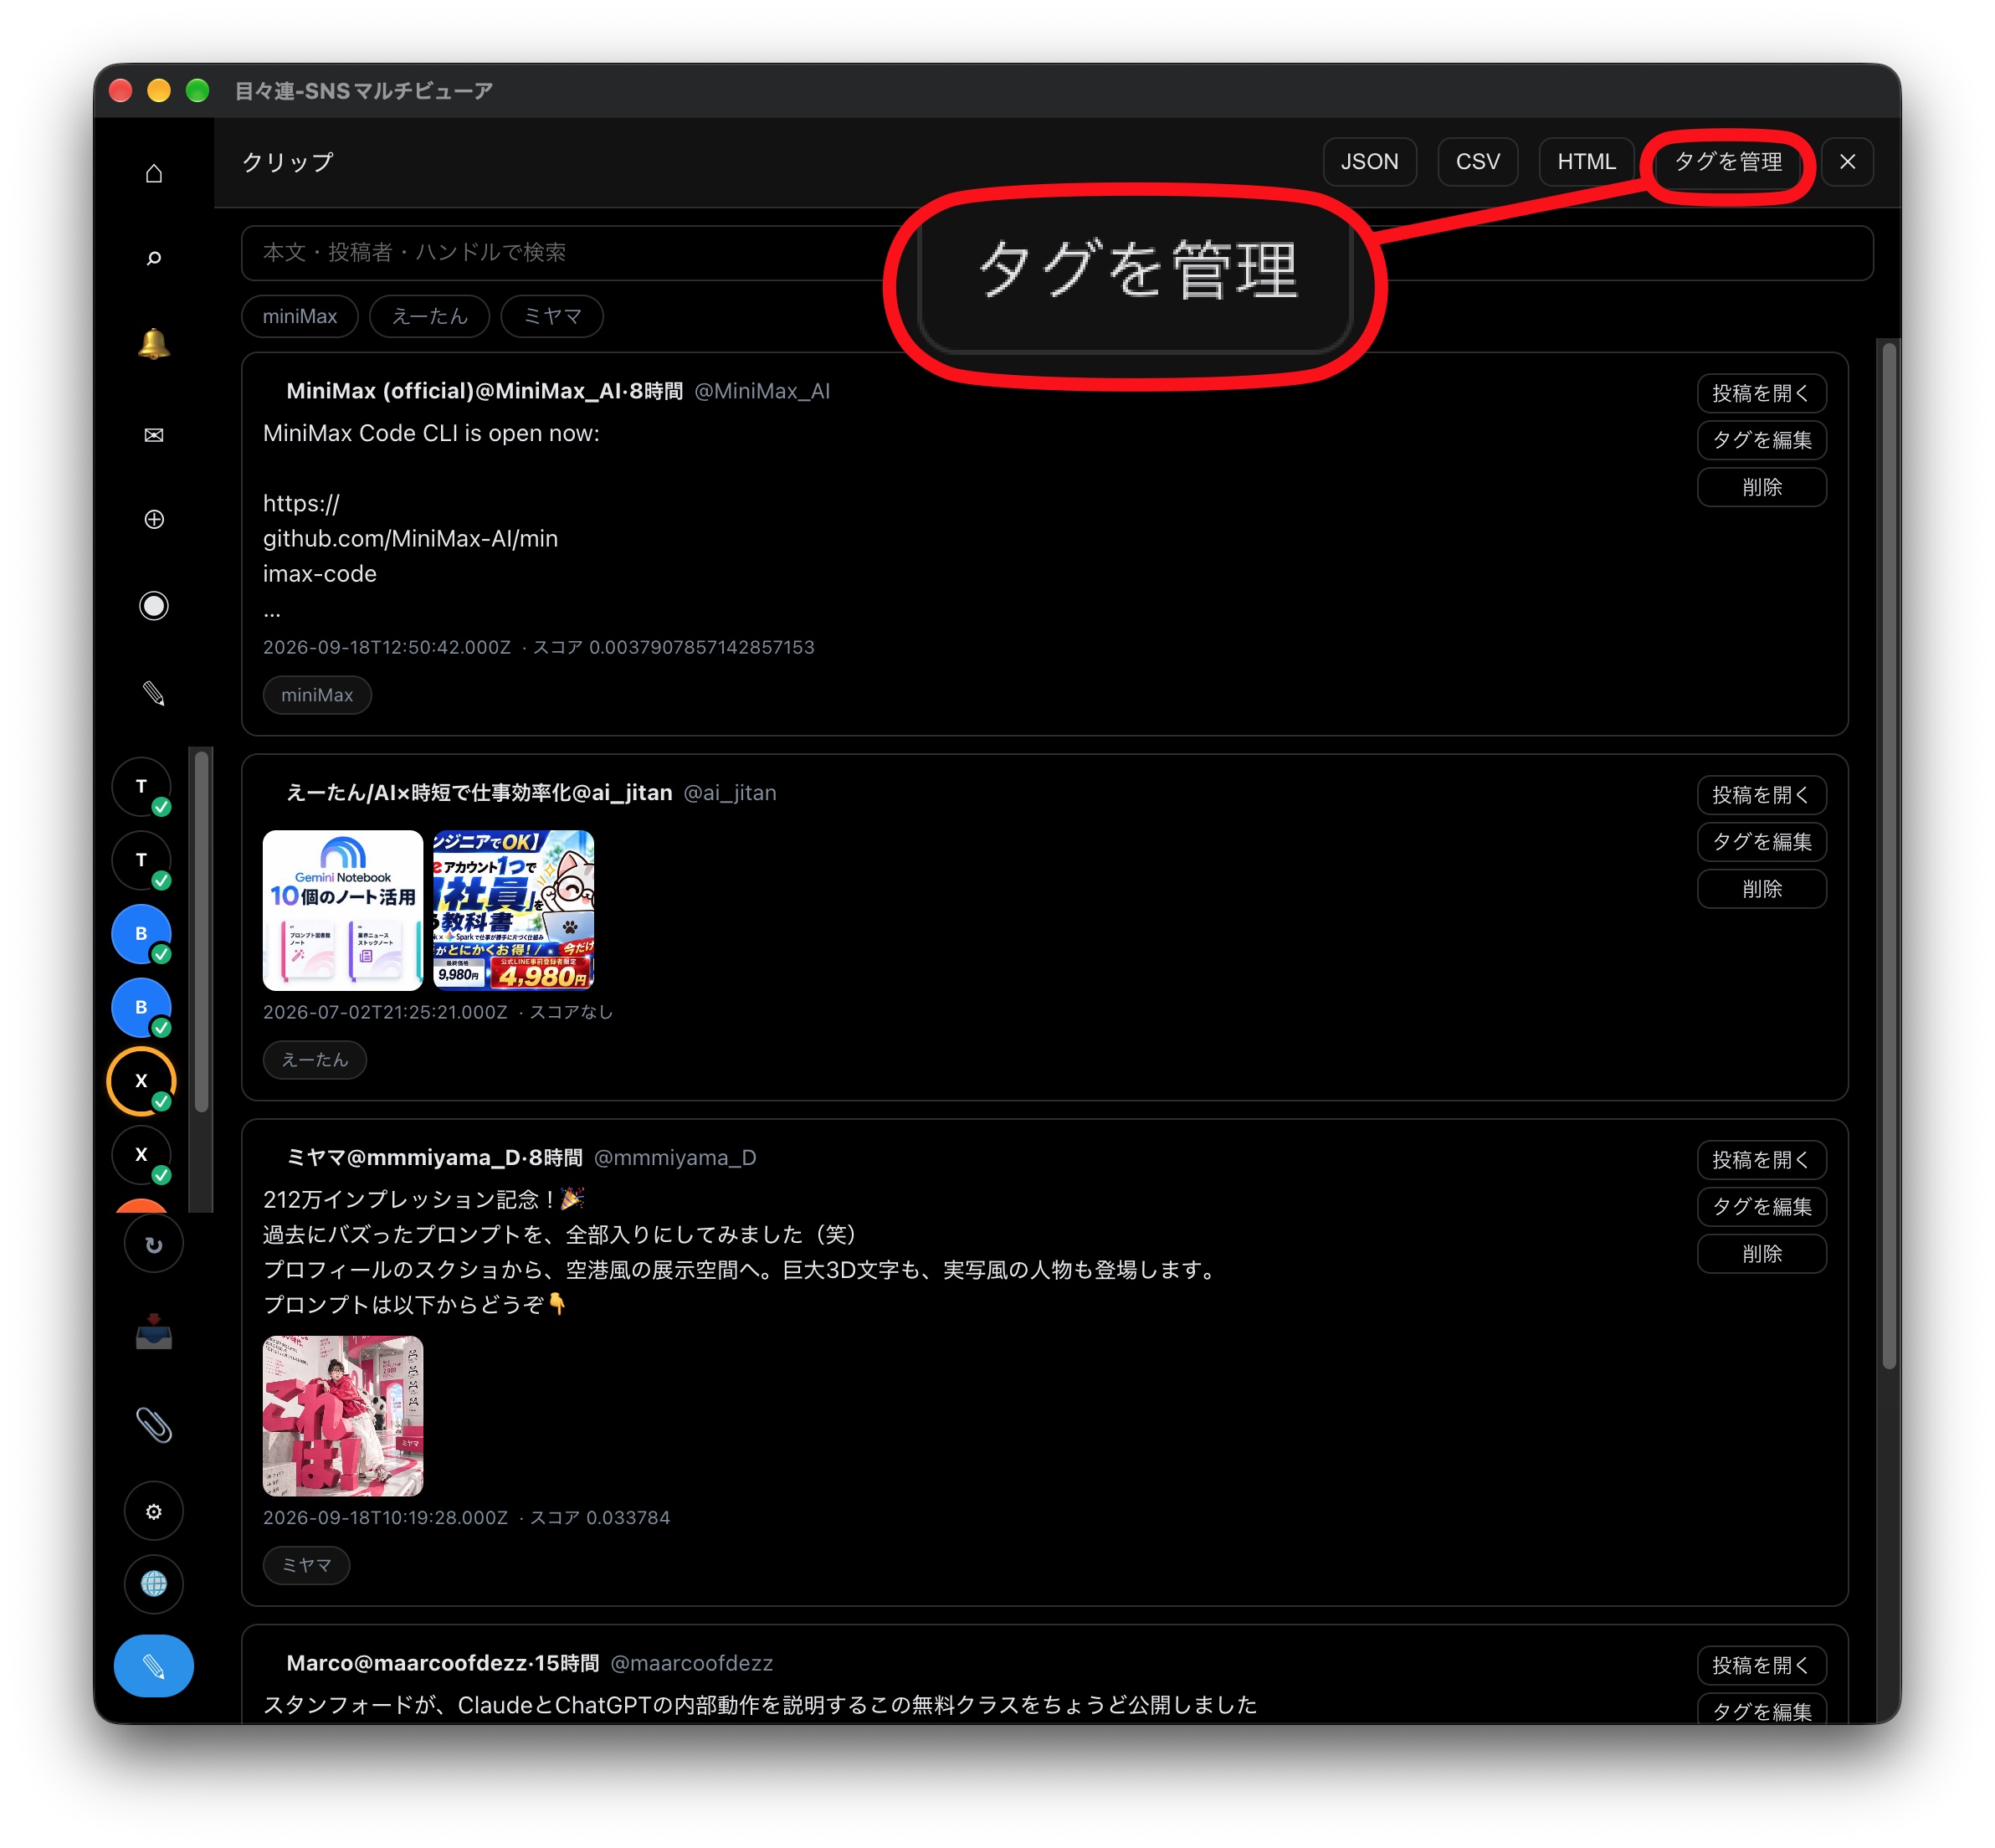The image size is (1995, 1848).
Task: Open the 社員 教科書 4,980円 thumbnail
Action: click(x=513, y=910)
